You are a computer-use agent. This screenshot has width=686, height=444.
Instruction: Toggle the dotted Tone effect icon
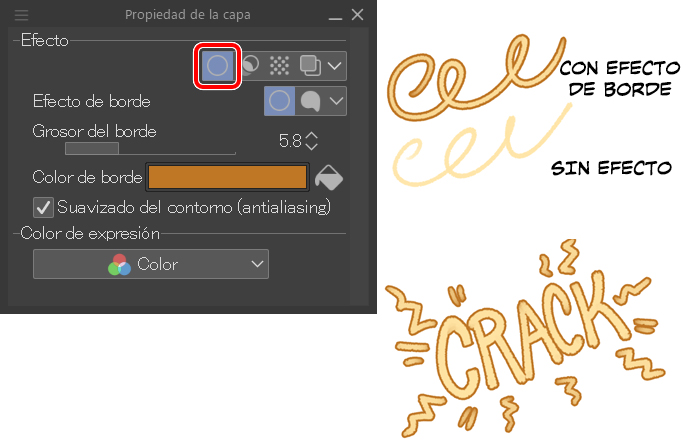[x=279, y=66]
